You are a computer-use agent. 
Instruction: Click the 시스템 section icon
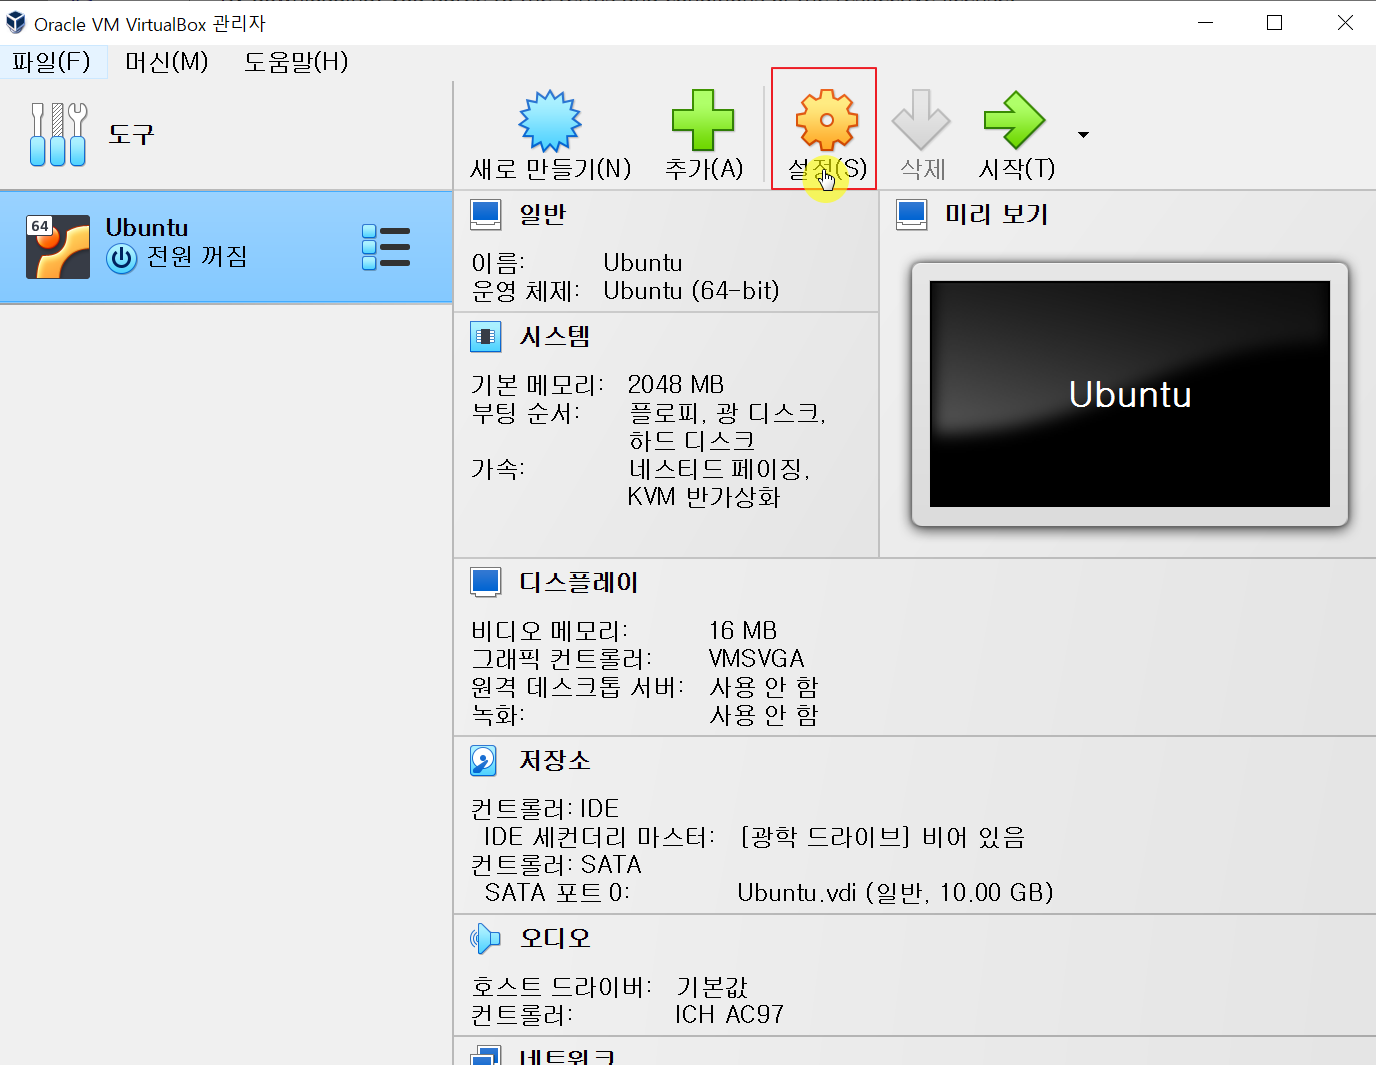(485, 336)
